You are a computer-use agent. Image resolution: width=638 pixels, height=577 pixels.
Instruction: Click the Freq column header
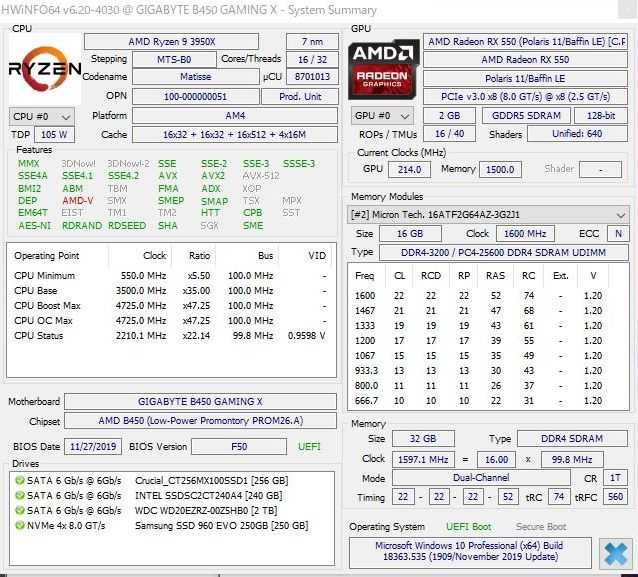(365, 276)
